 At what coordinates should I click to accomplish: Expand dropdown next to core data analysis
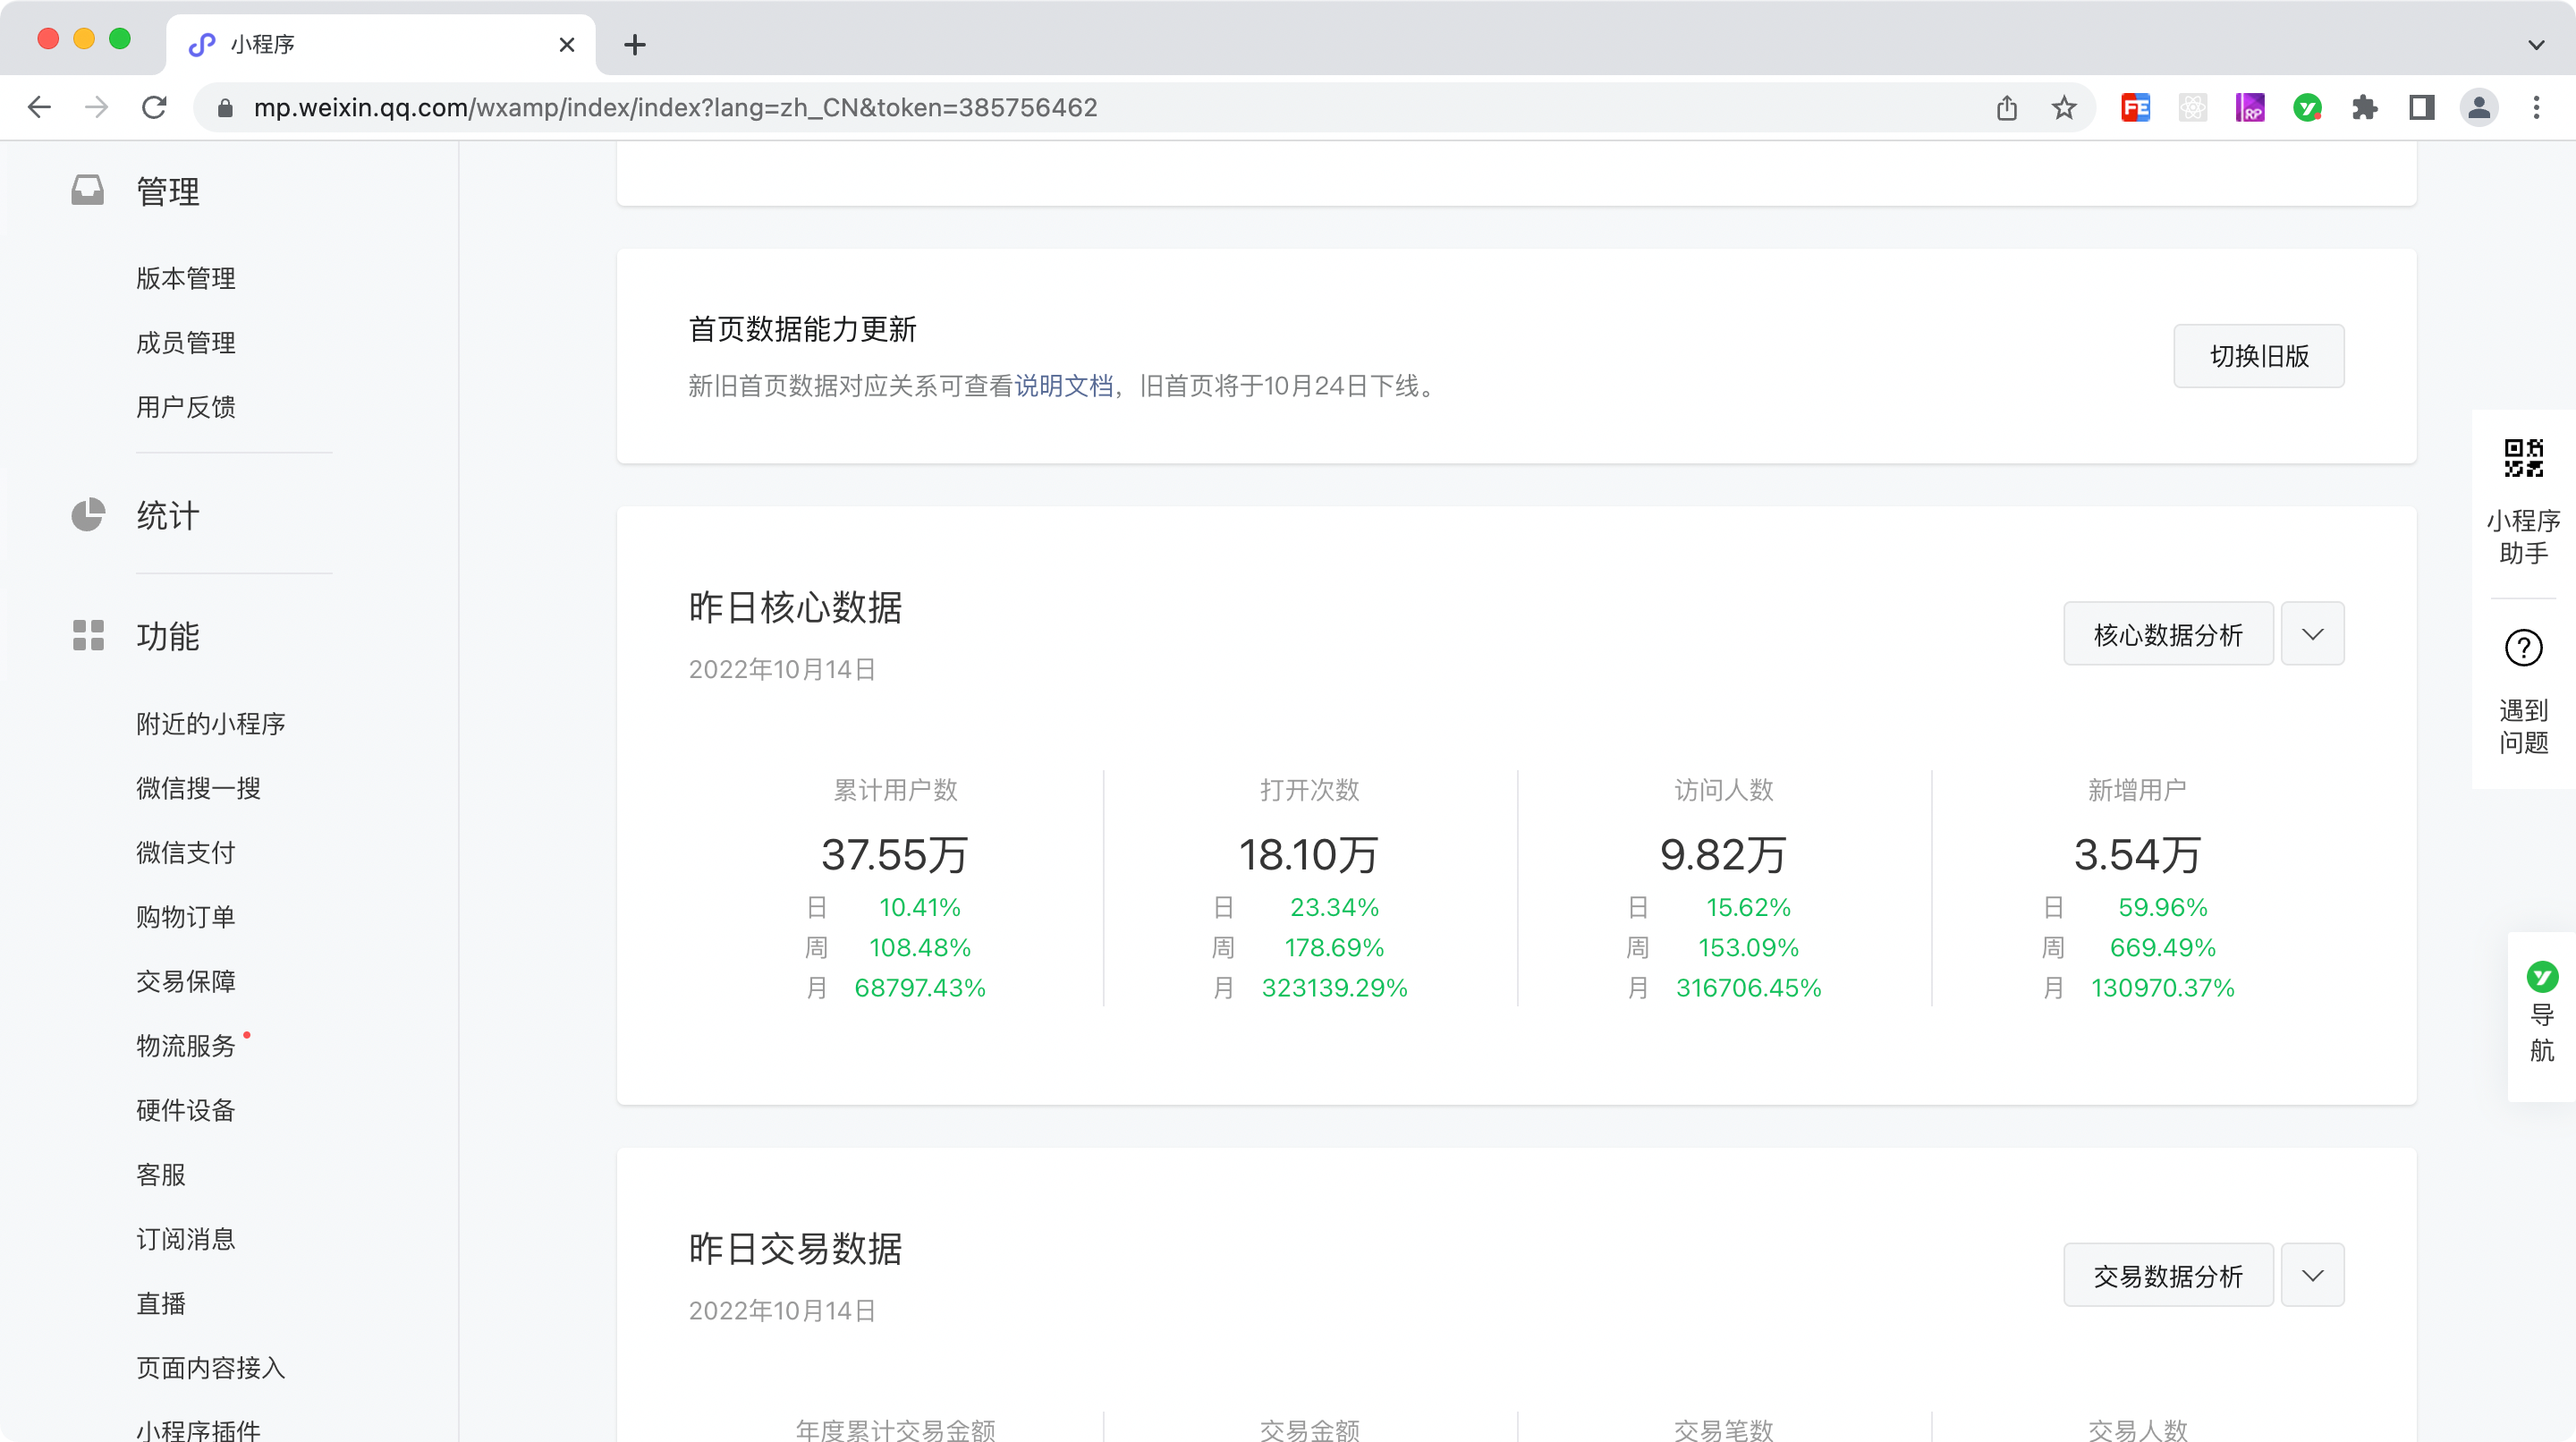[2312, 634]
